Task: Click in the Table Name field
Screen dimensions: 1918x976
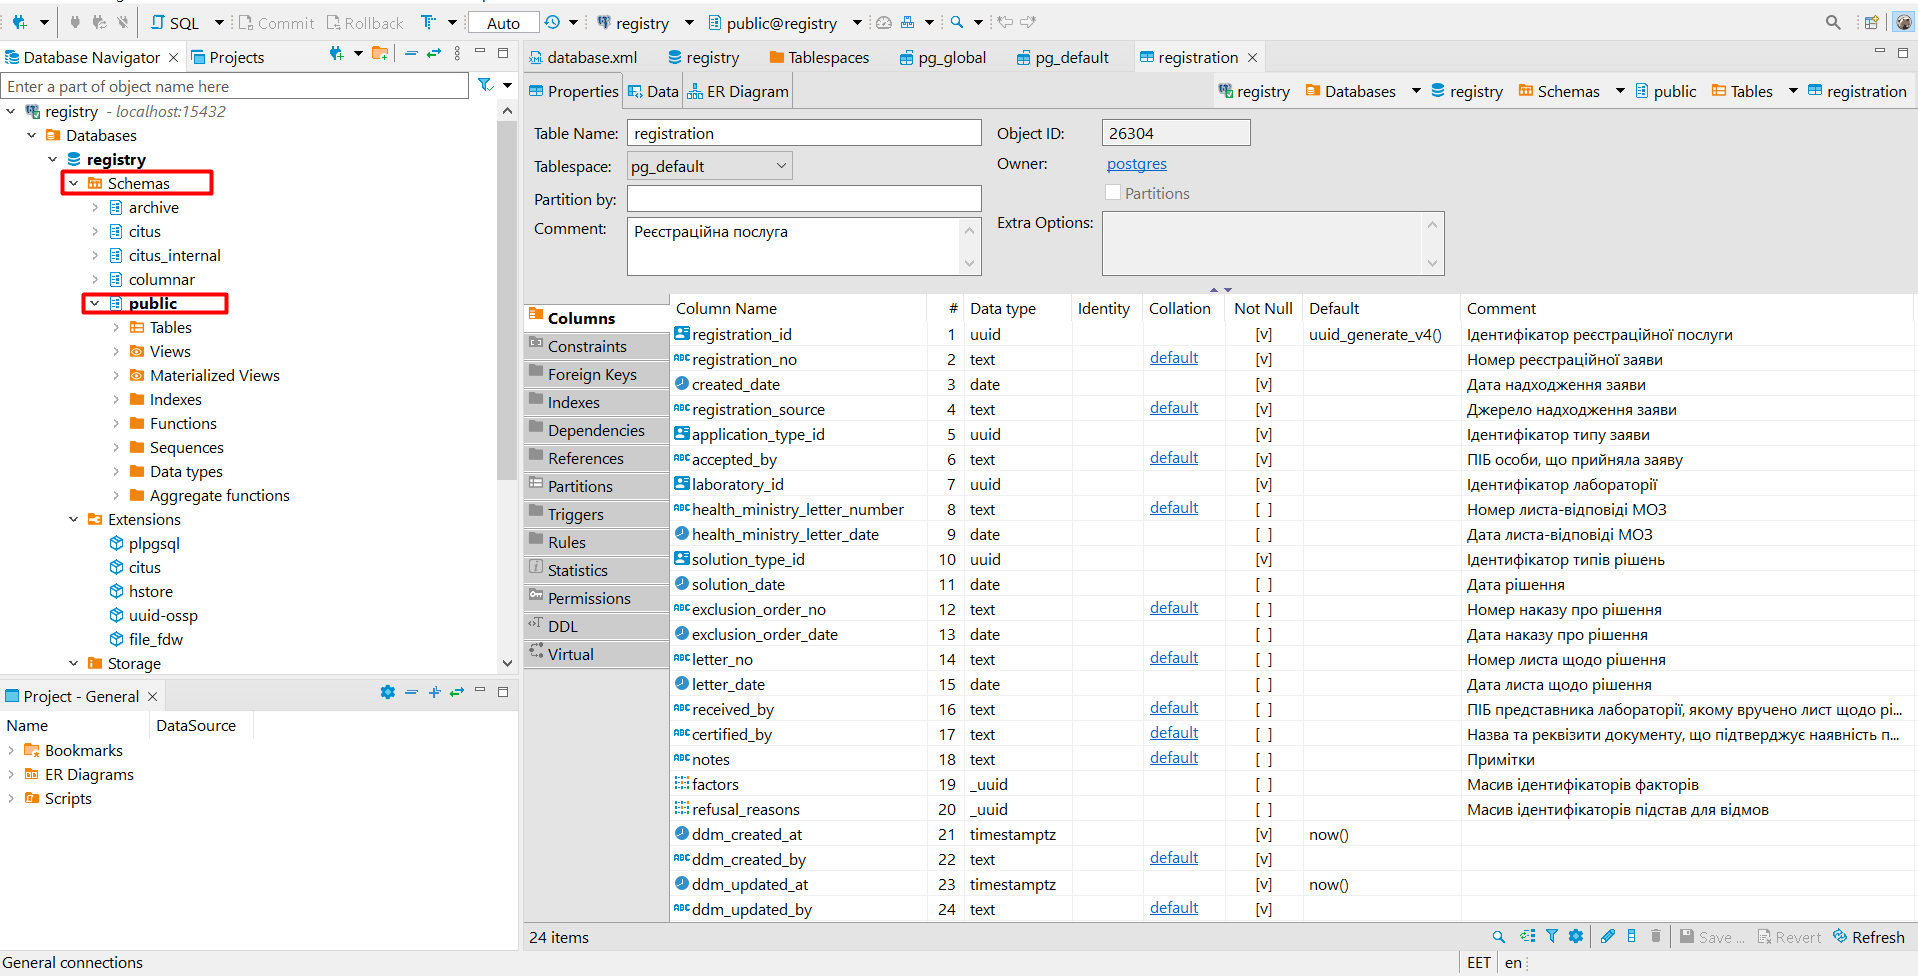Action: [803, 133]
